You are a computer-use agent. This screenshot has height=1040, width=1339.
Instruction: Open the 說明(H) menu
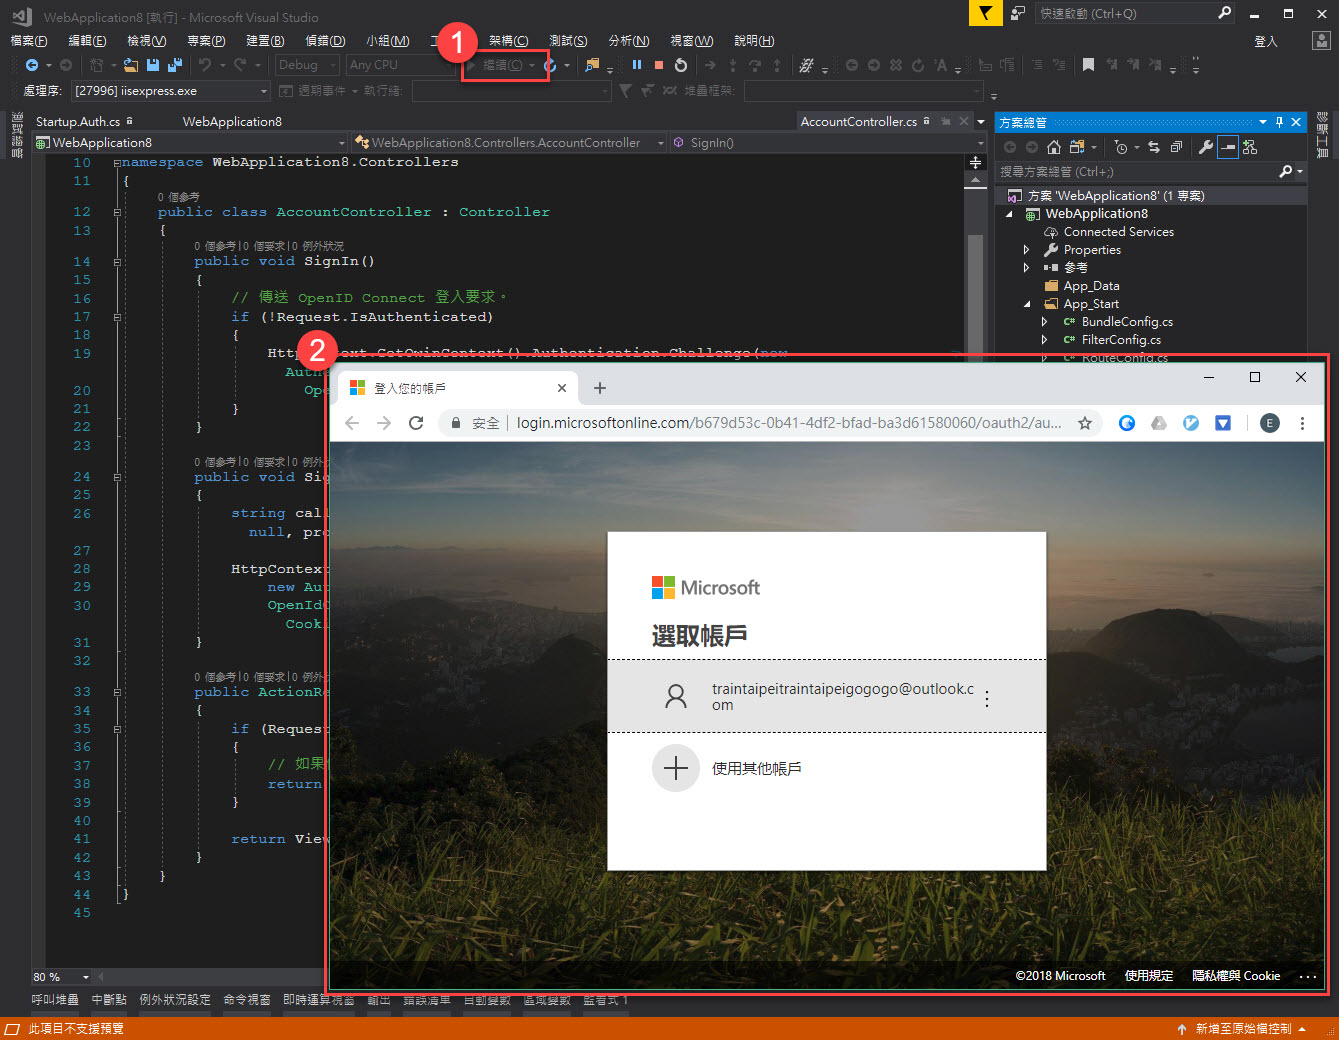(754, 41)
